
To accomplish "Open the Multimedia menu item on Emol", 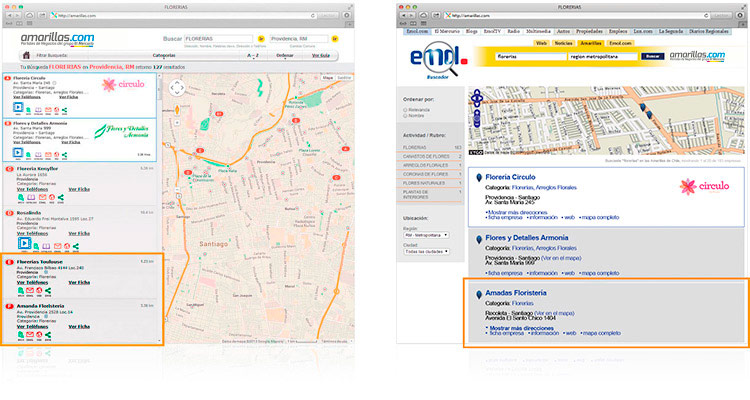I will point(538,31).
